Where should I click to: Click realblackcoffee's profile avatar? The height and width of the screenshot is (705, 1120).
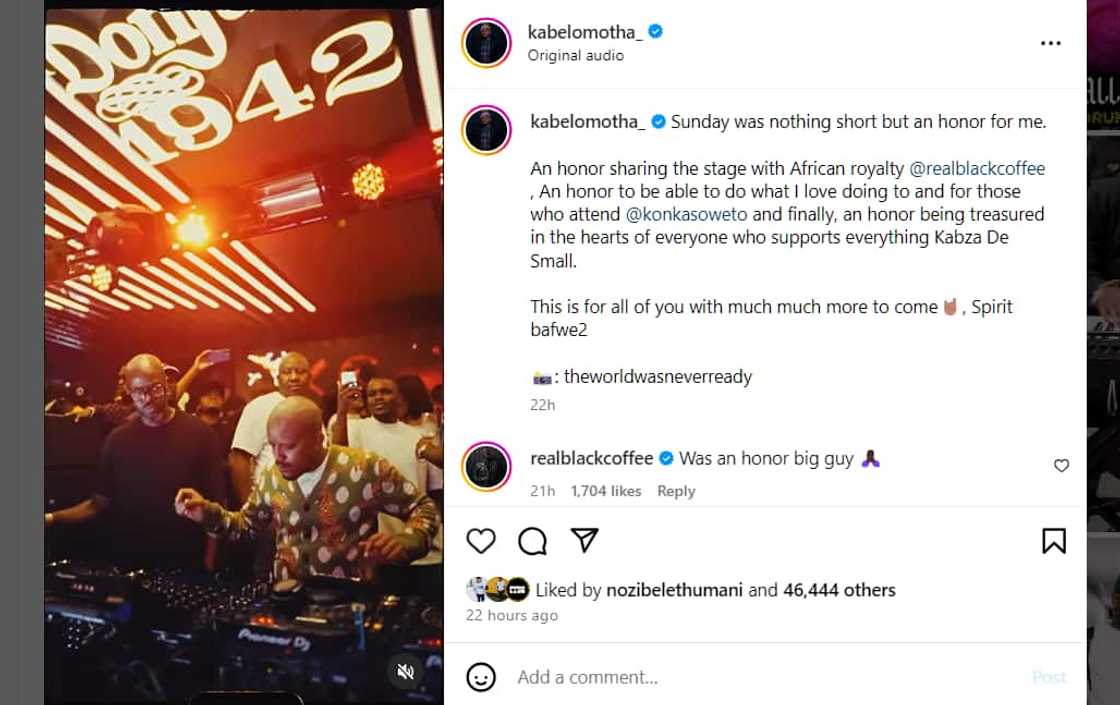(487, 462)
